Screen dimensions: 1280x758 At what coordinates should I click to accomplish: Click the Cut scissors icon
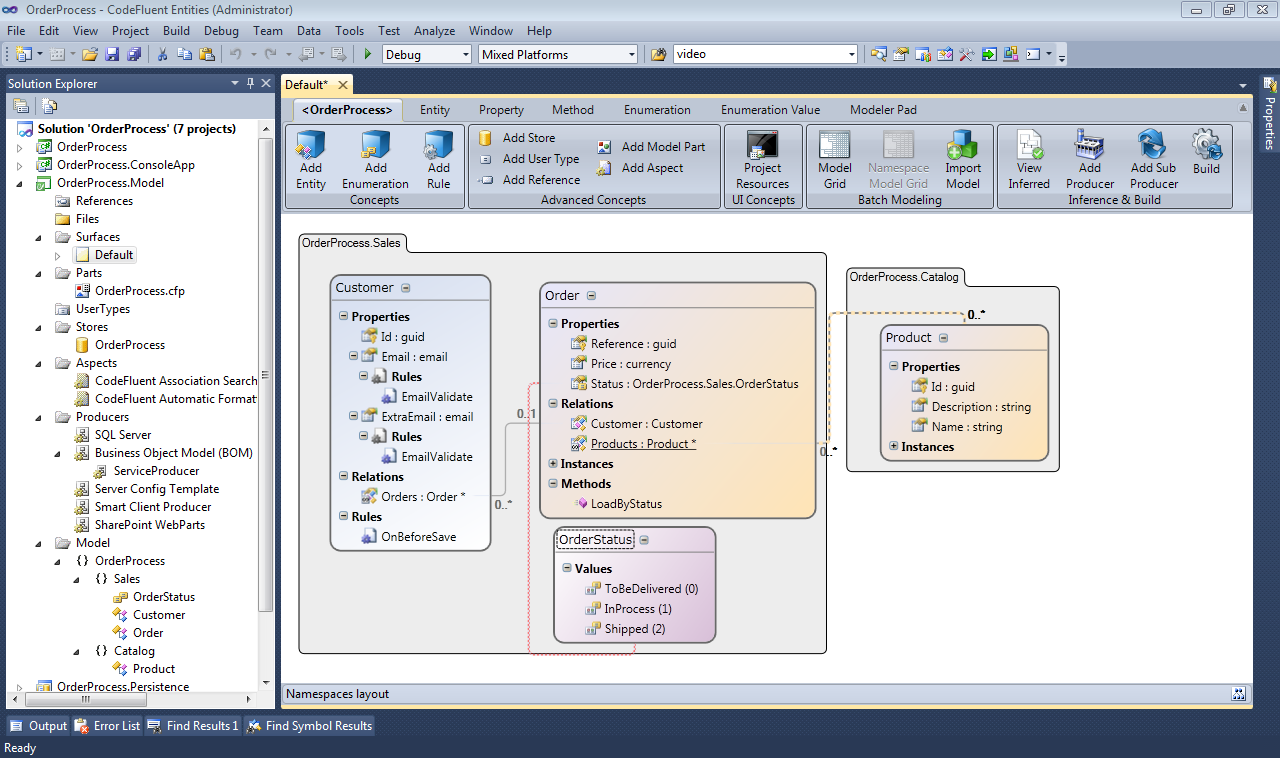point(163,54)
